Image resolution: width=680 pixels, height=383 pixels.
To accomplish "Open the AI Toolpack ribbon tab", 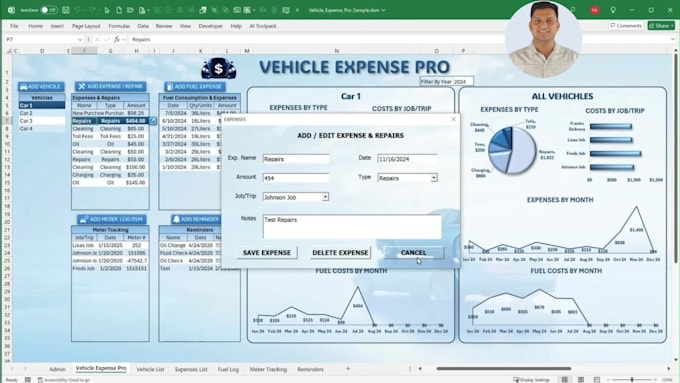I will coord(263,26).
